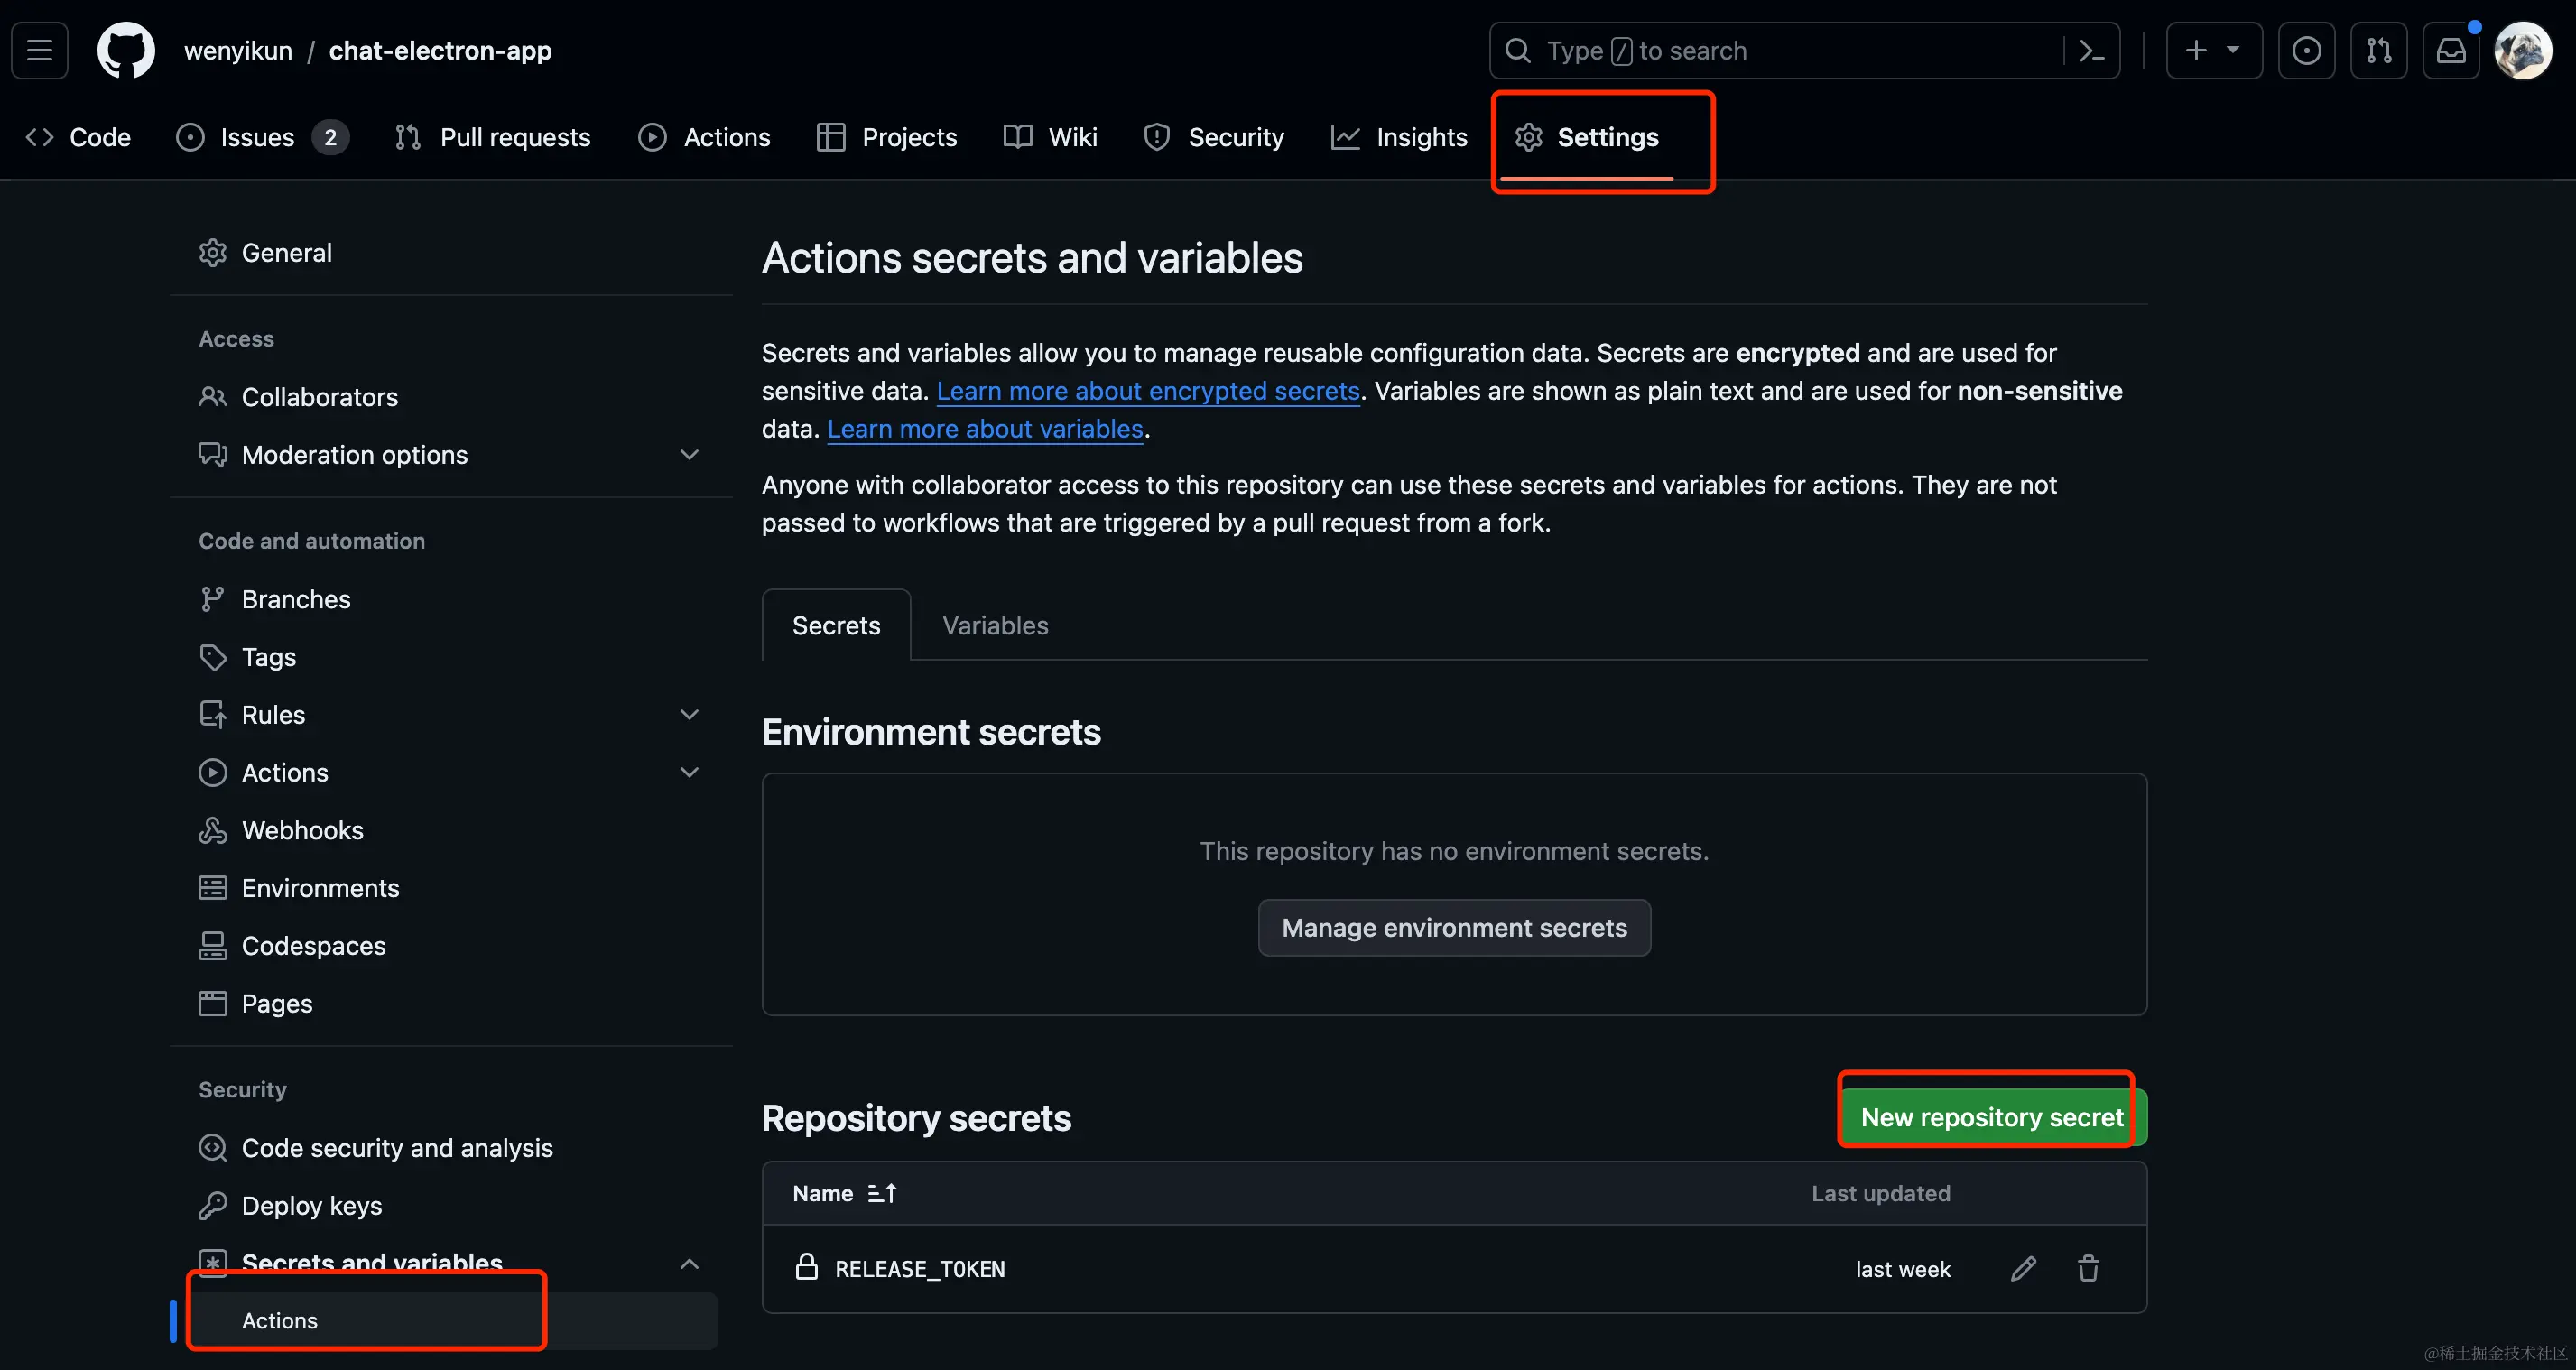Viewport: 2576px width, 1370px height.
Task: Open the command palette icon in search bar
Action: pyautogui.click(x=2092, y=50)
